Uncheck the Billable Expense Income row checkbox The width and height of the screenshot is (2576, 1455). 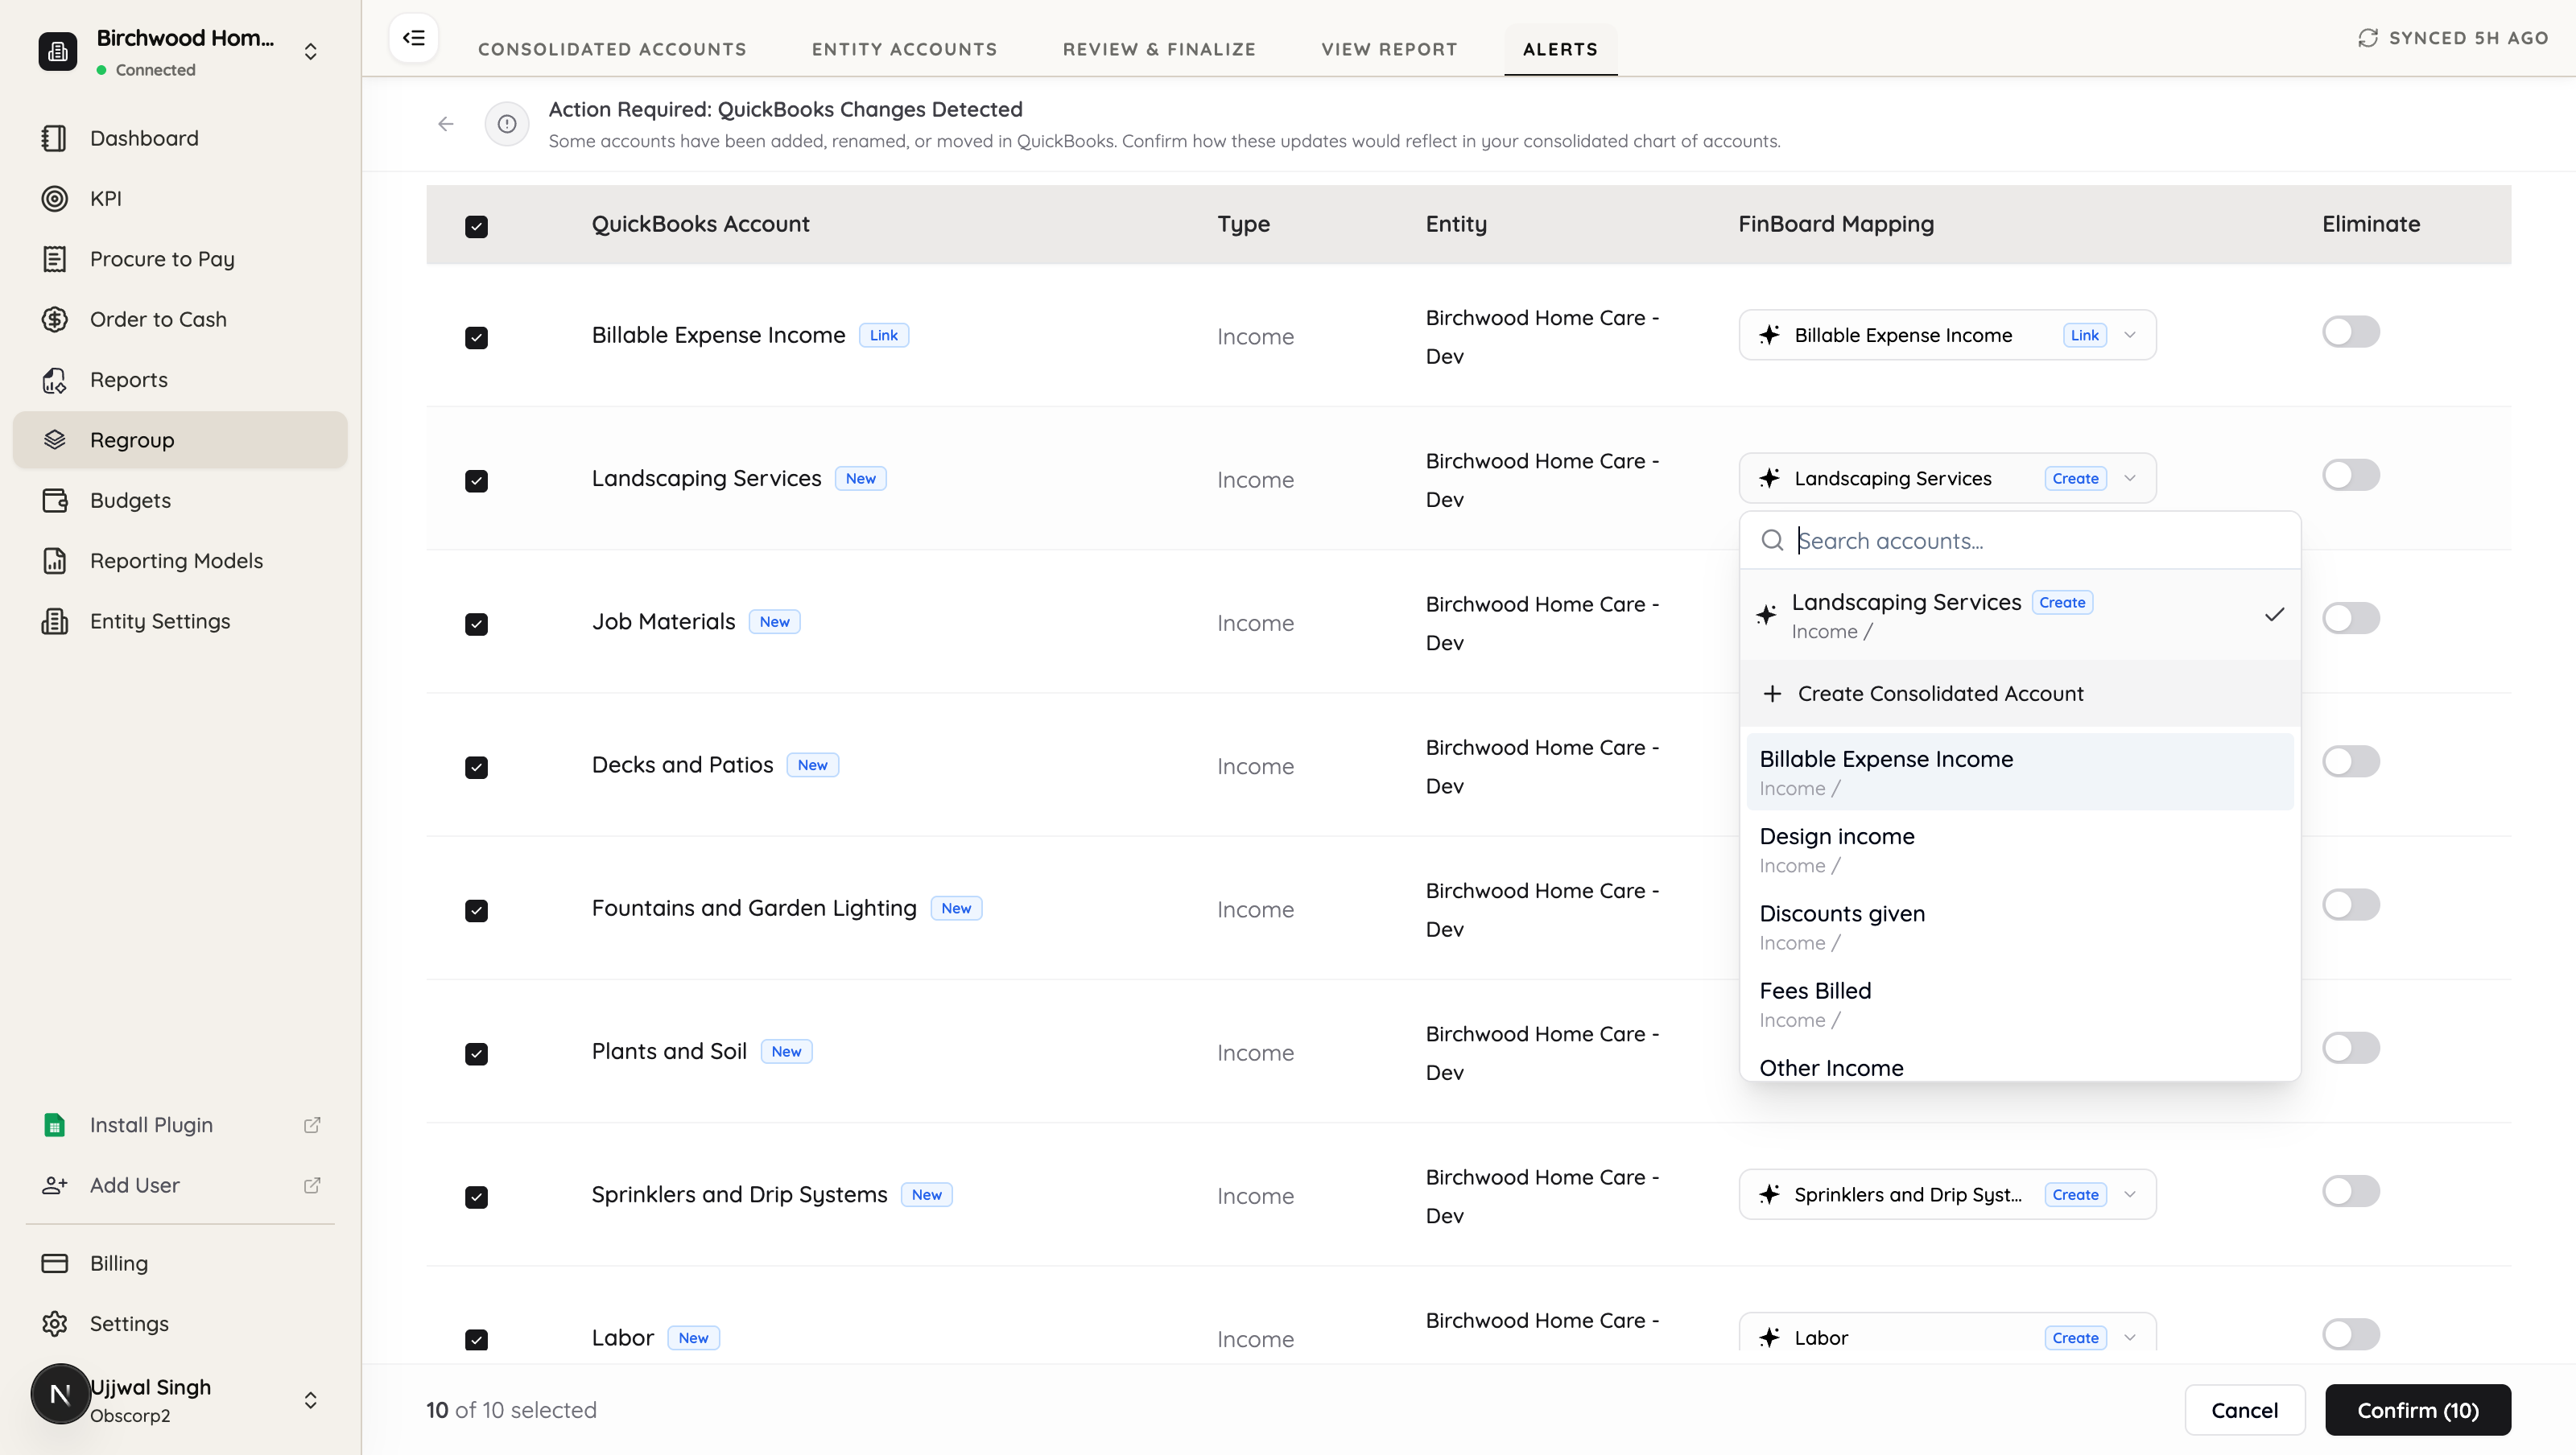coord(476,337)
